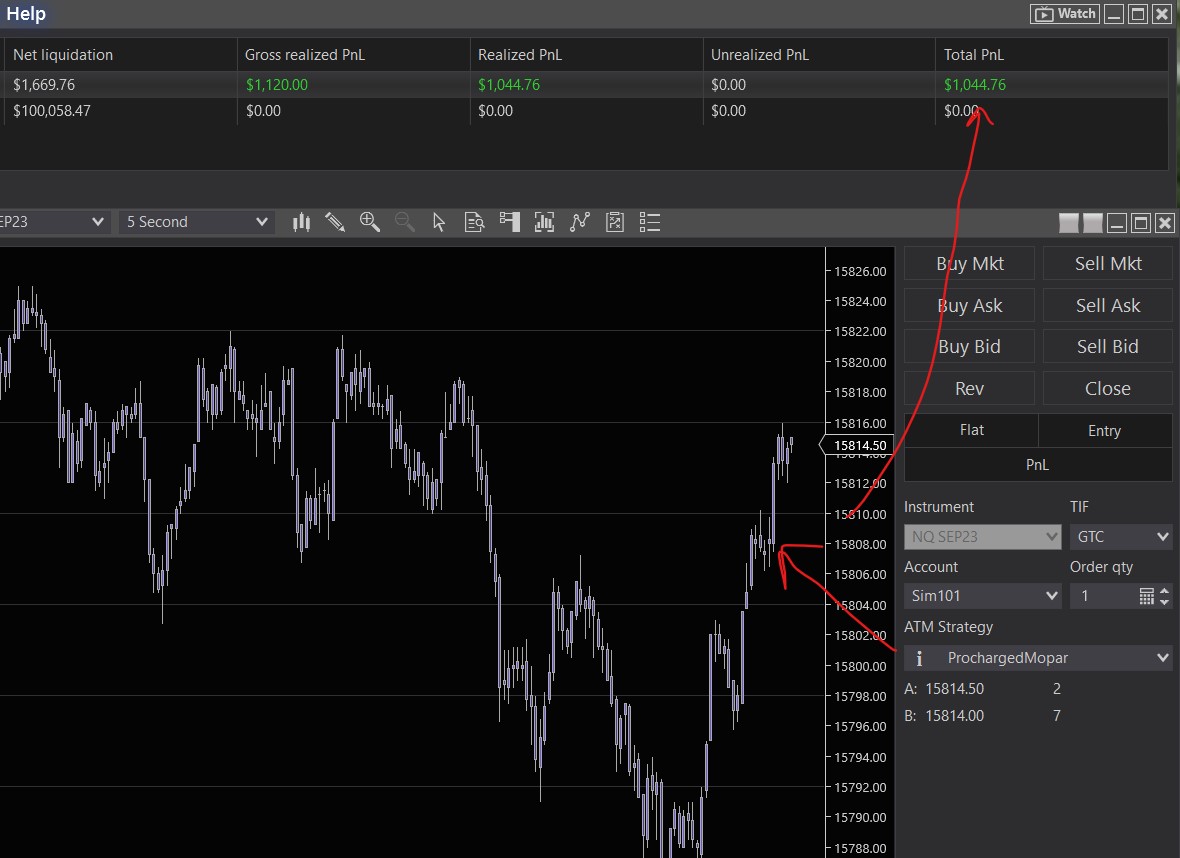Click the Sell Bid button

click(x=1108, y=346)
